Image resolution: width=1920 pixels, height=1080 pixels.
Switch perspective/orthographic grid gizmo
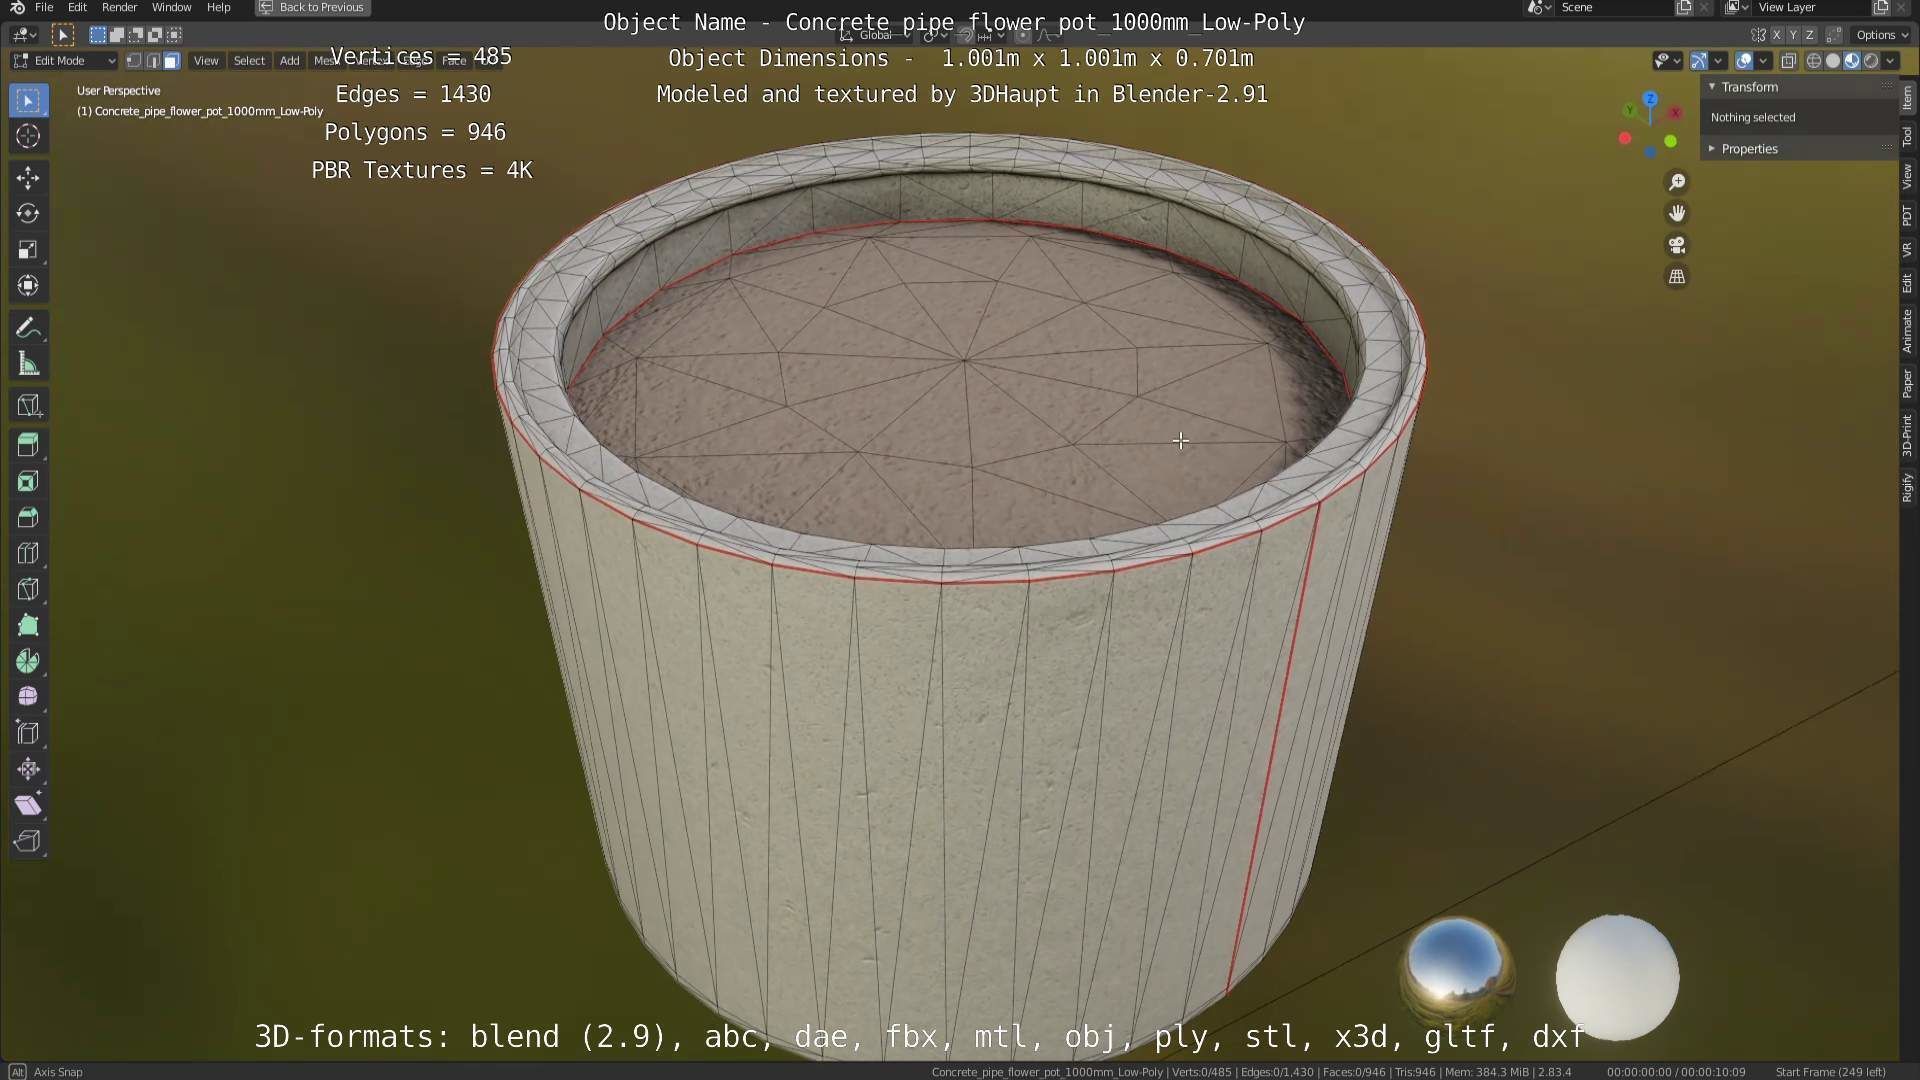point(1677,277)
